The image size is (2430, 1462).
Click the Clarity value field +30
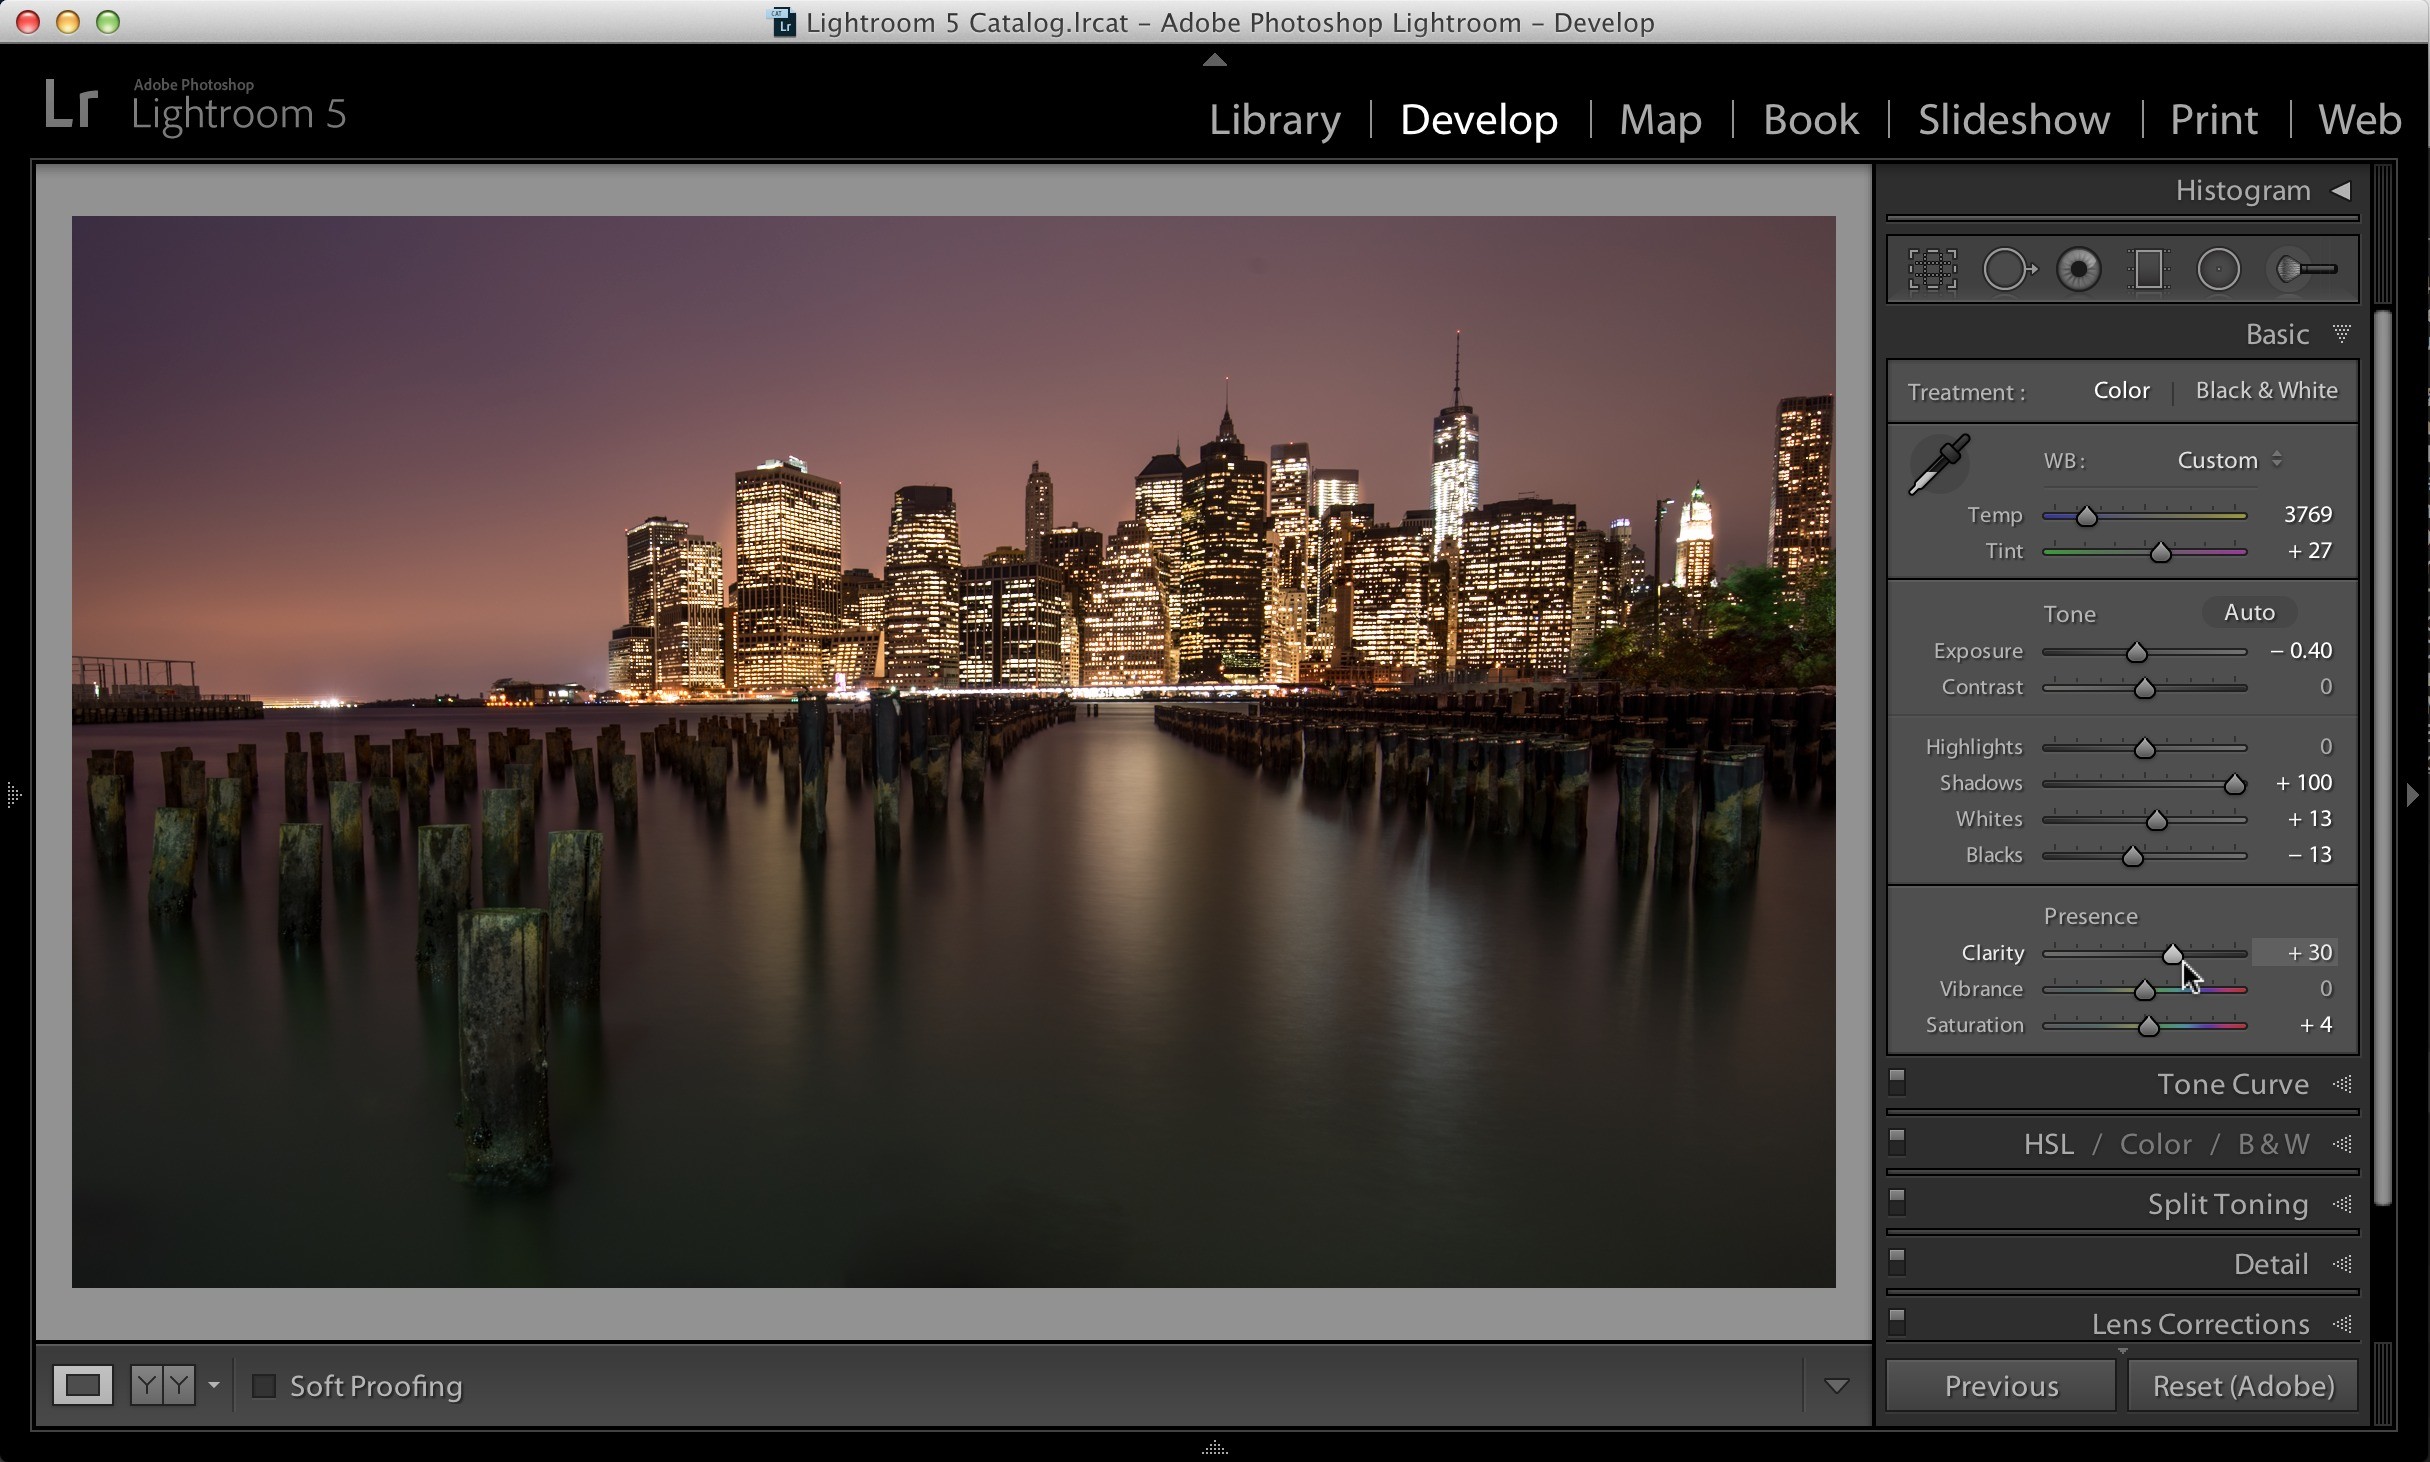pos(2294,953)
